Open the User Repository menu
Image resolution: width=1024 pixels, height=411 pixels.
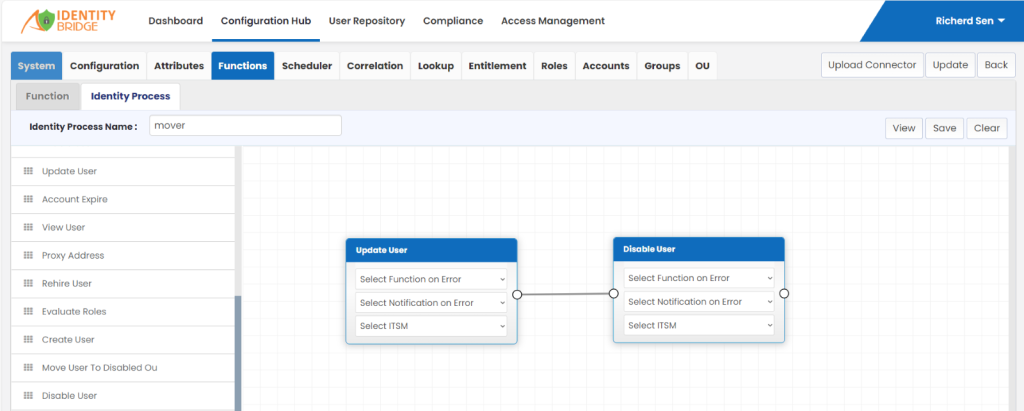tap(367, 21)
